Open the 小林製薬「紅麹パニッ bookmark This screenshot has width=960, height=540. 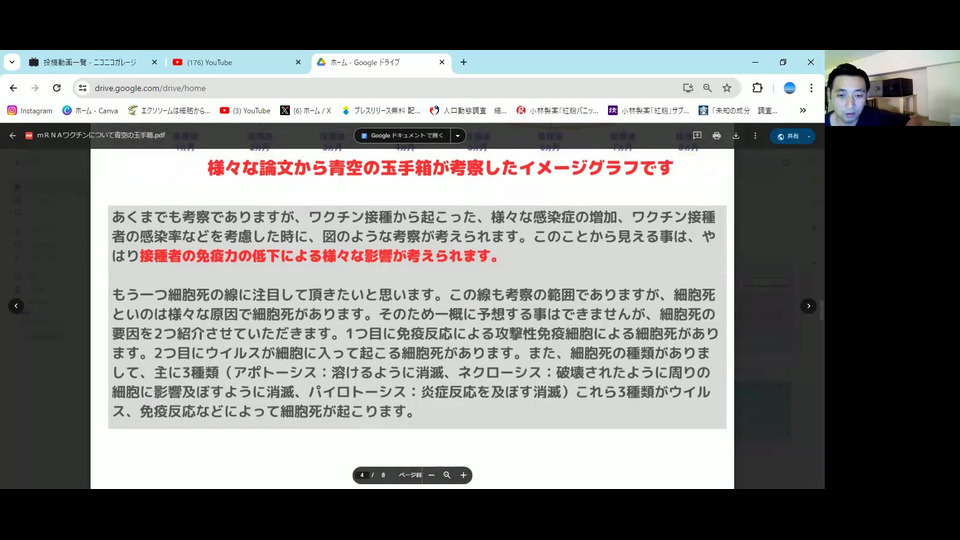(558, 111)
